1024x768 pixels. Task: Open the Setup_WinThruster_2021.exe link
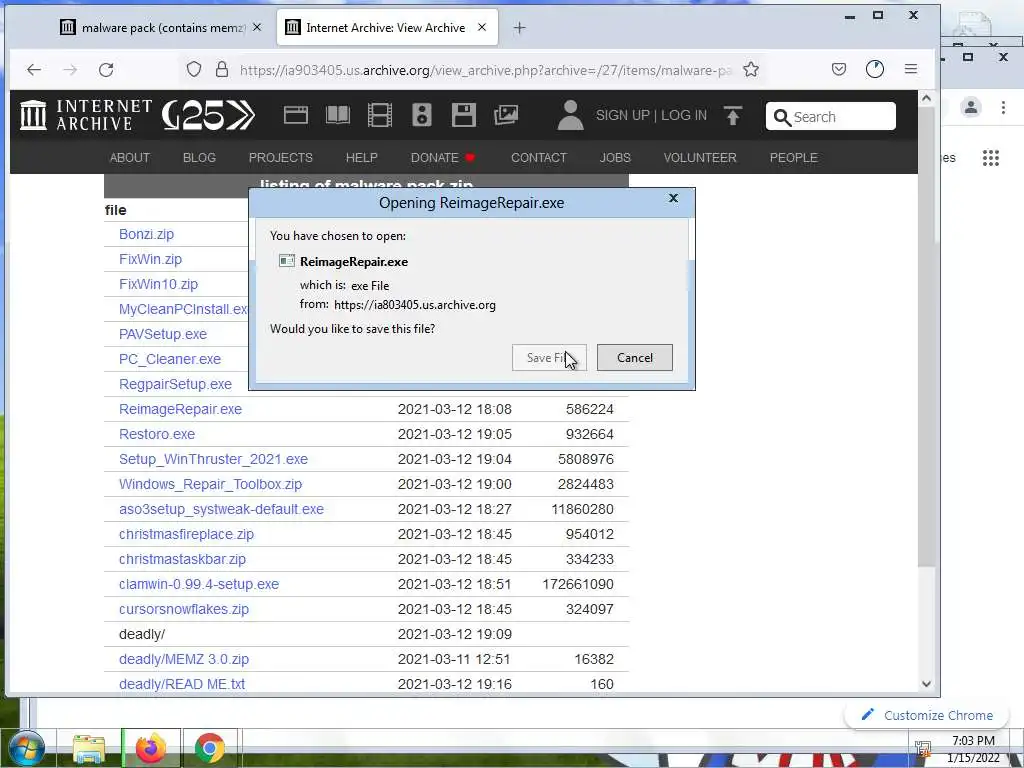coord(213,458)
